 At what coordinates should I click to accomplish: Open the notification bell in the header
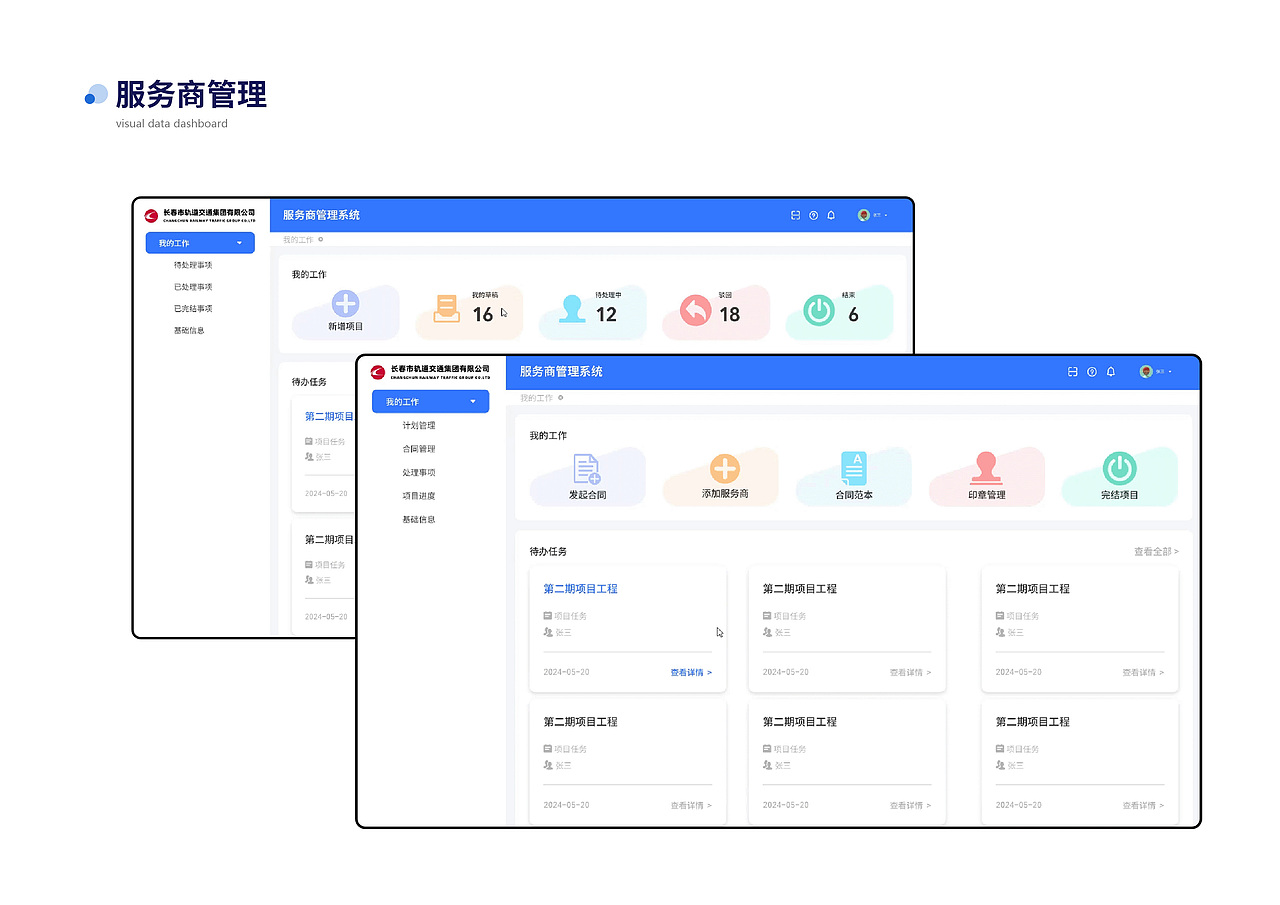coord(1110,371)
